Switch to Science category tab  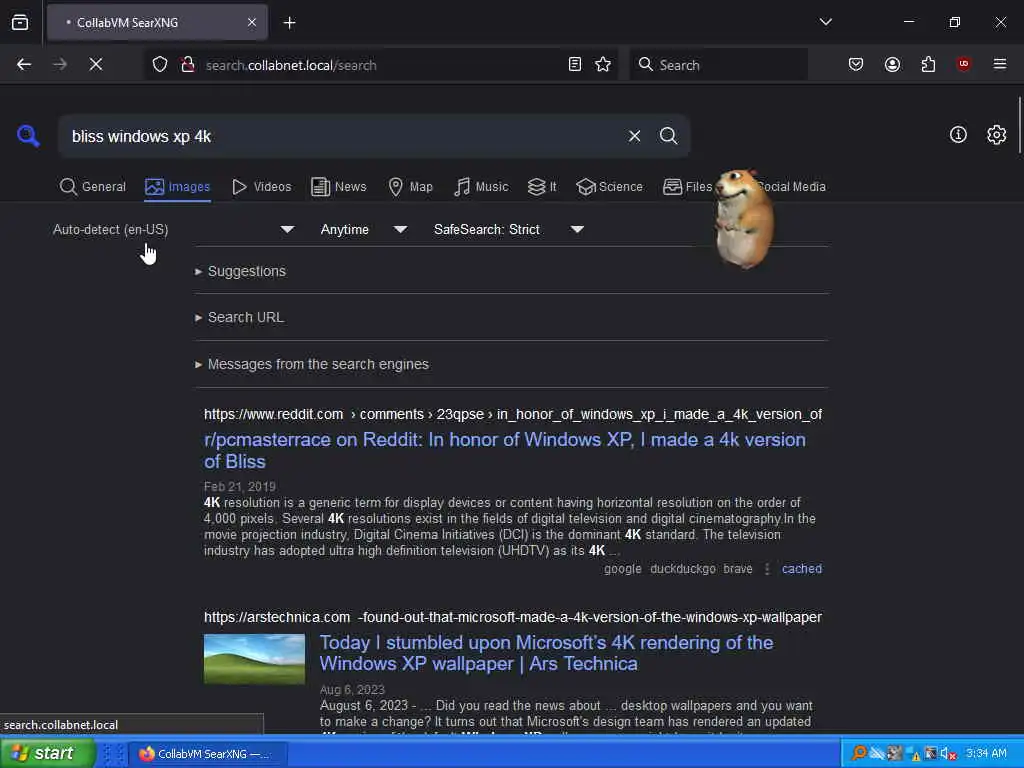point(609,187)
